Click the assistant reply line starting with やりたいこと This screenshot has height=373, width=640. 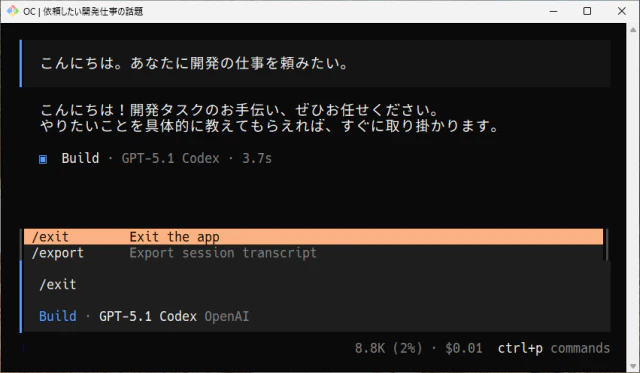coord(269,126)
